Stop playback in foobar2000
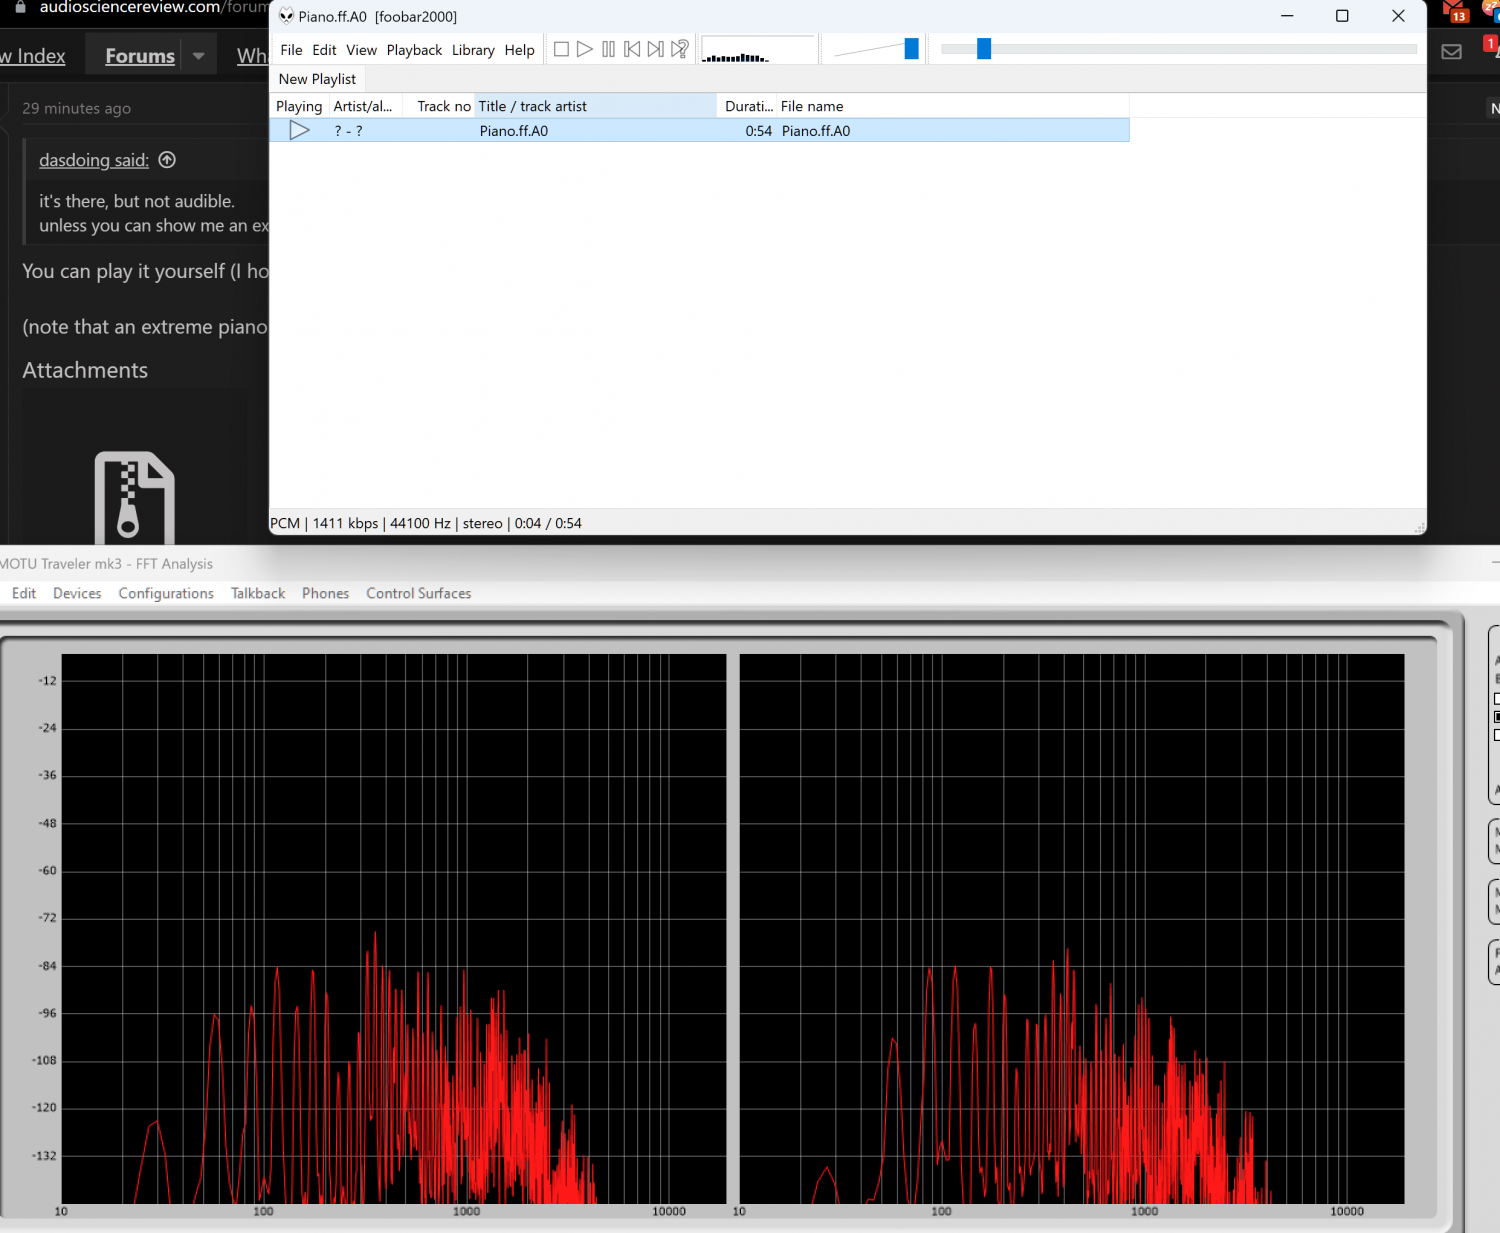The image size is (1500, 1233). pyautogui.click(x=561, y=49)
